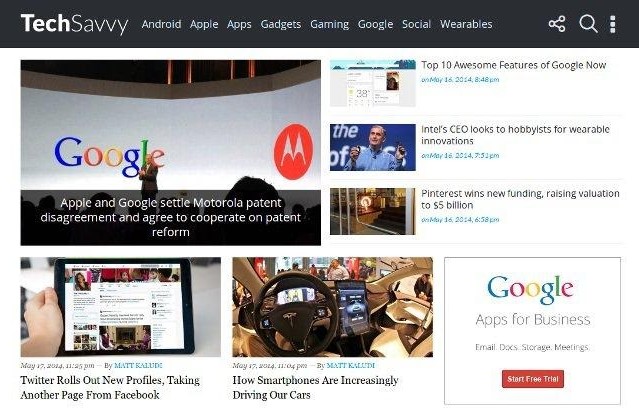Screen dimensions: 639x413
Task: Click the share icon in header
Action: 557,24
